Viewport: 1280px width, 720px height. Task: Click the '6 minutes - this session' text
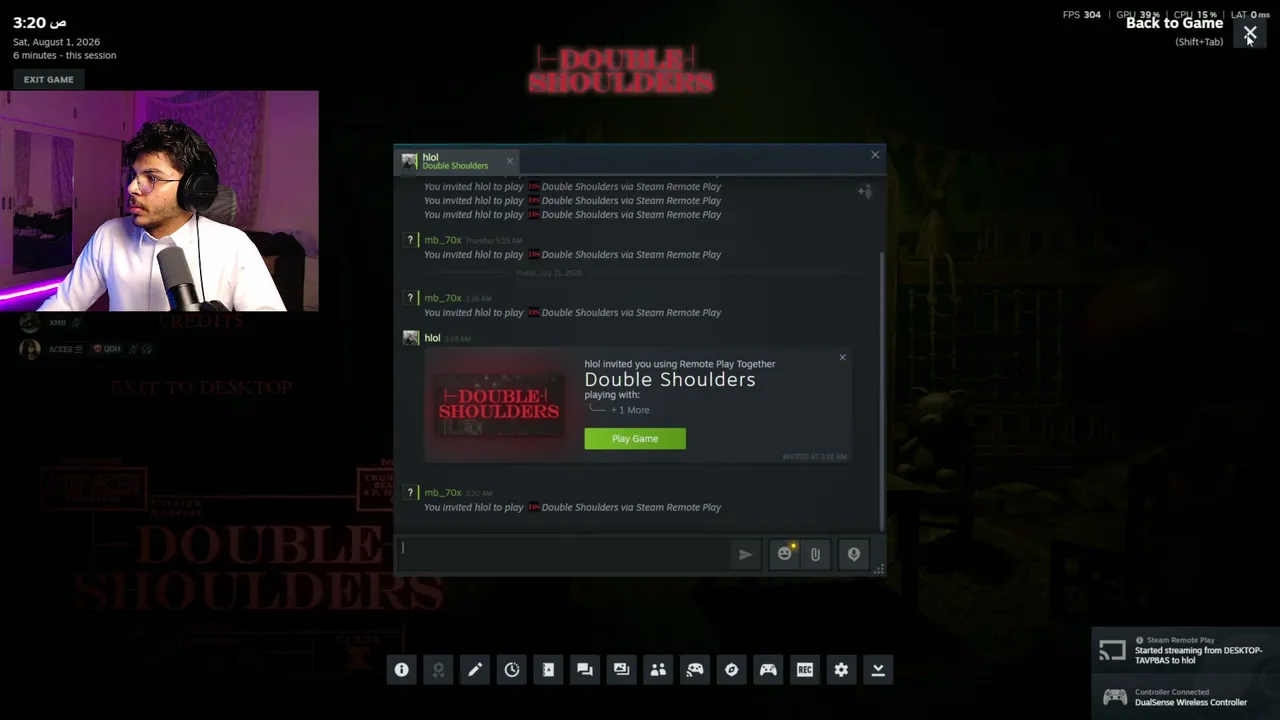point(64,55)
